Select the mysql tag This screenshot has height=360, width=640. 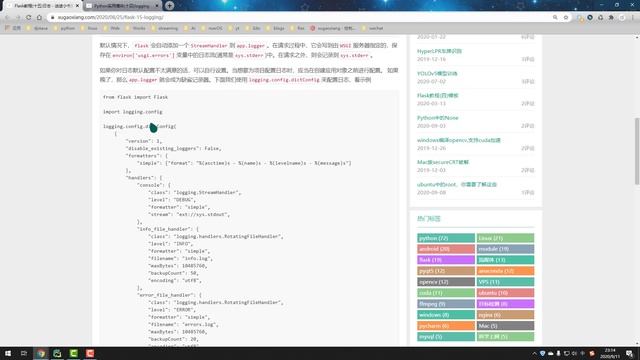tap(446, 337)
